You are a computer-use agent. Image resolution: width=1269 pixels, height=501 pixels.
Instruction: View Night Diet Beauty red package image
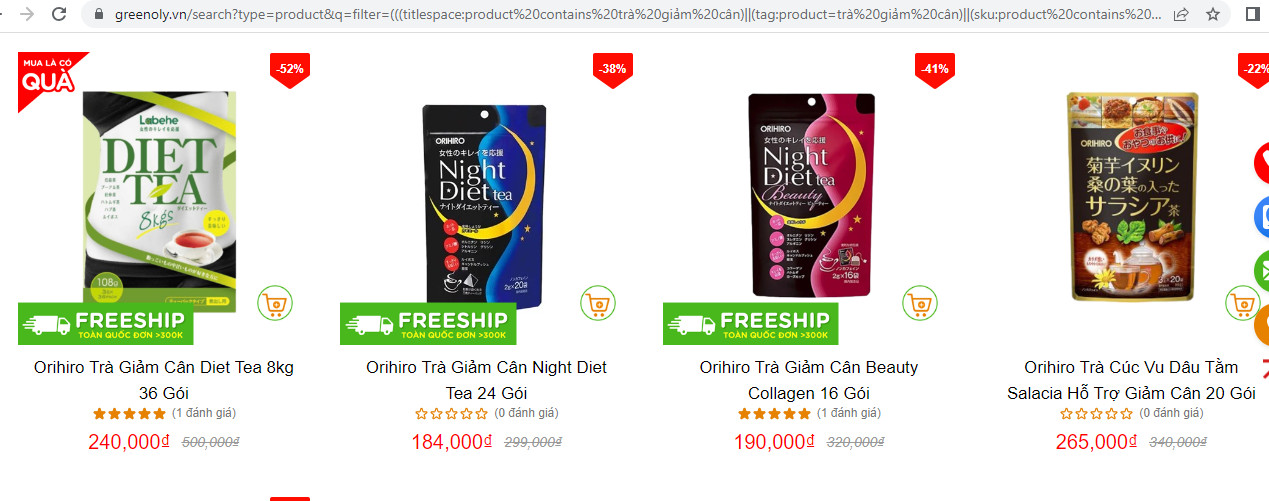pos(812,195)
